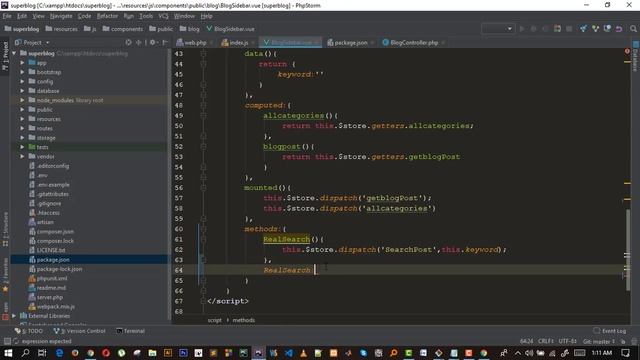Click the collapse-all icon in Project panel
The image size is (640, 360).
pos(139,42)
